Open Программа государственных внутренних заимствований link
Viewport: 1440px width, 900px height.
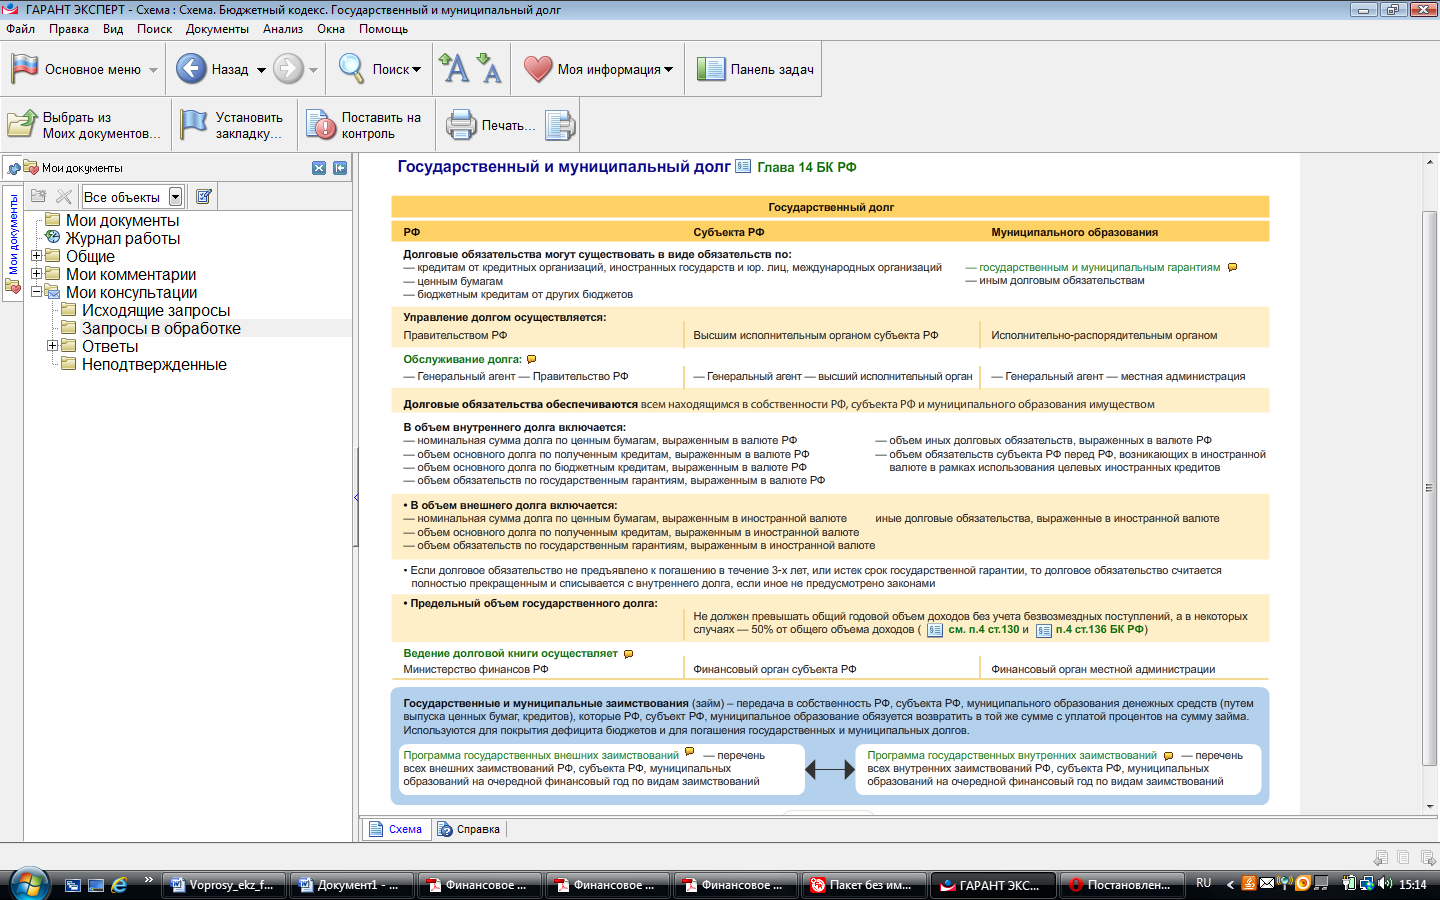tap(1012, 755)
